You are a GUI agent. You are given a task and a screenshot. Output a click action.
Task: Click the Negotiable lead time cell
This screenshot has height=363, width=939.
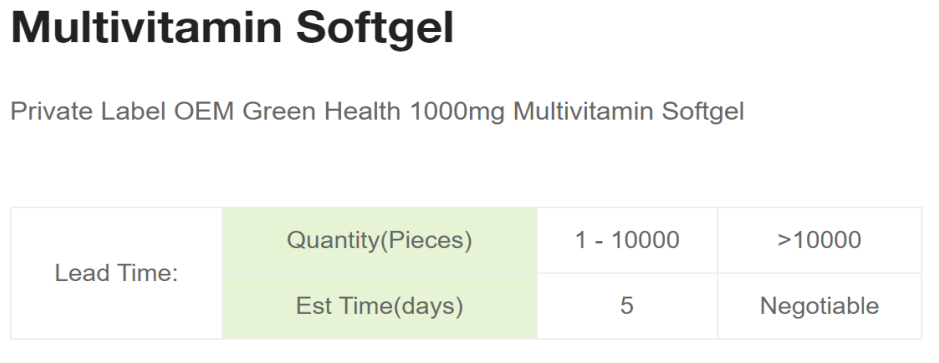819,306
